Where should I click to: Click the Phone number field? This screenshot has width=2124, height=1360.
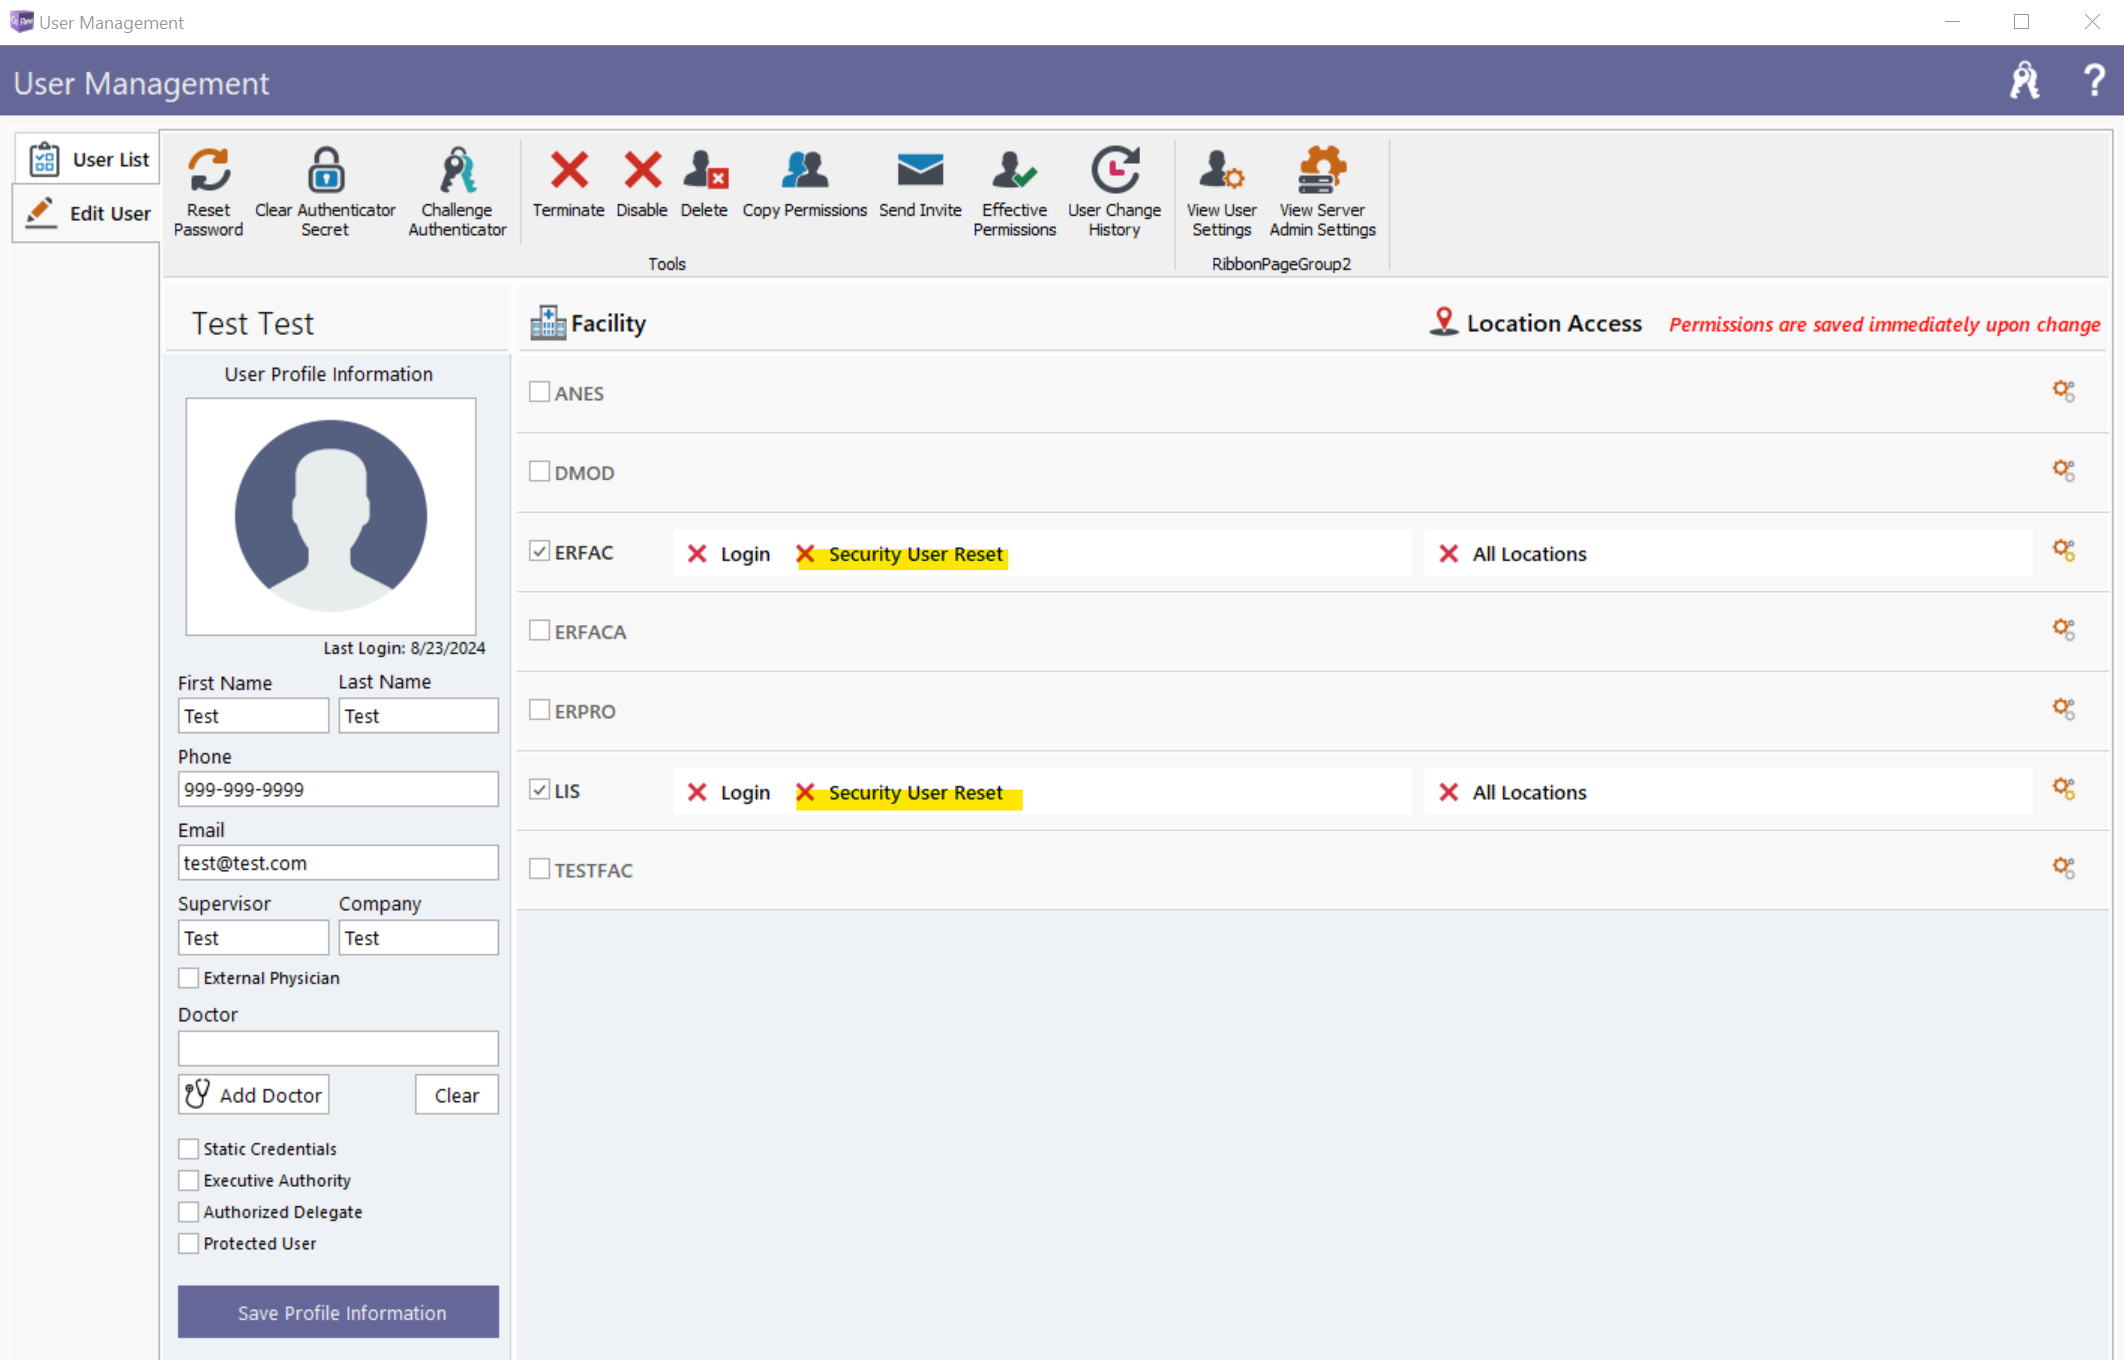click(338, 789)
